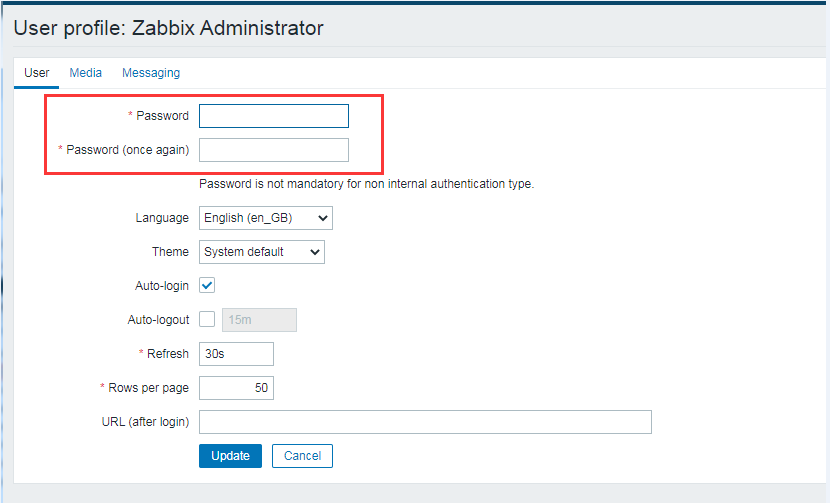
Task: Open the Theme dropdown
Action: tap(262, 252)
